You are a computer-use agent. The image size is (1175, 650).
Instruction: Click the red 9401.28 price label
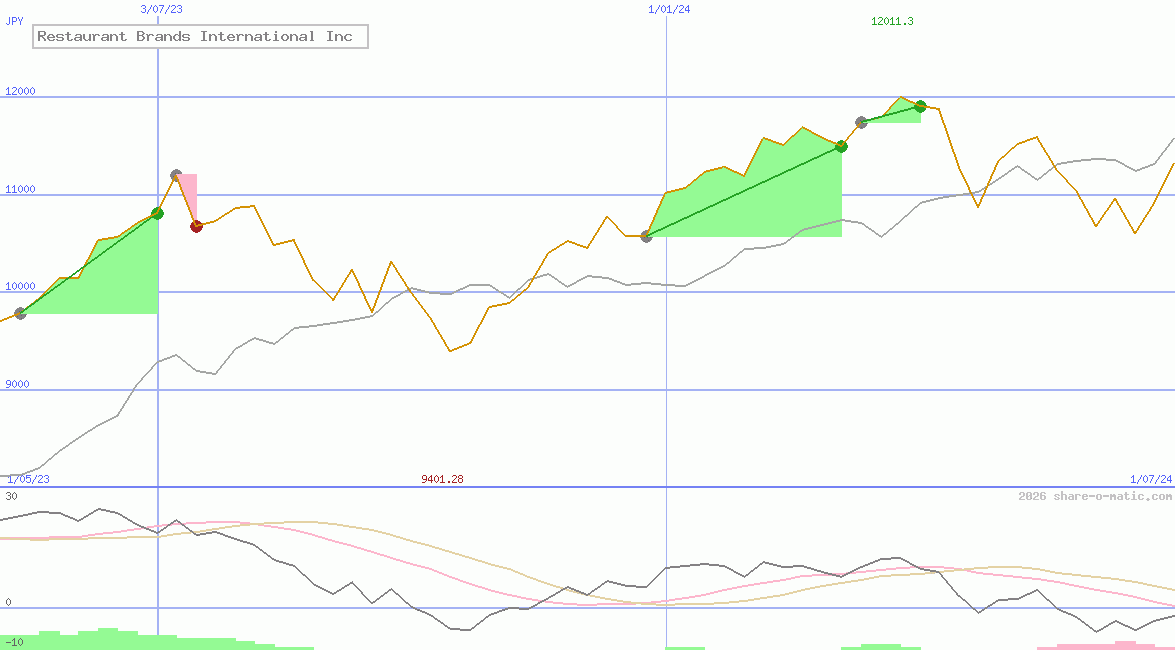pyautogui.click(x=442, y=479)
